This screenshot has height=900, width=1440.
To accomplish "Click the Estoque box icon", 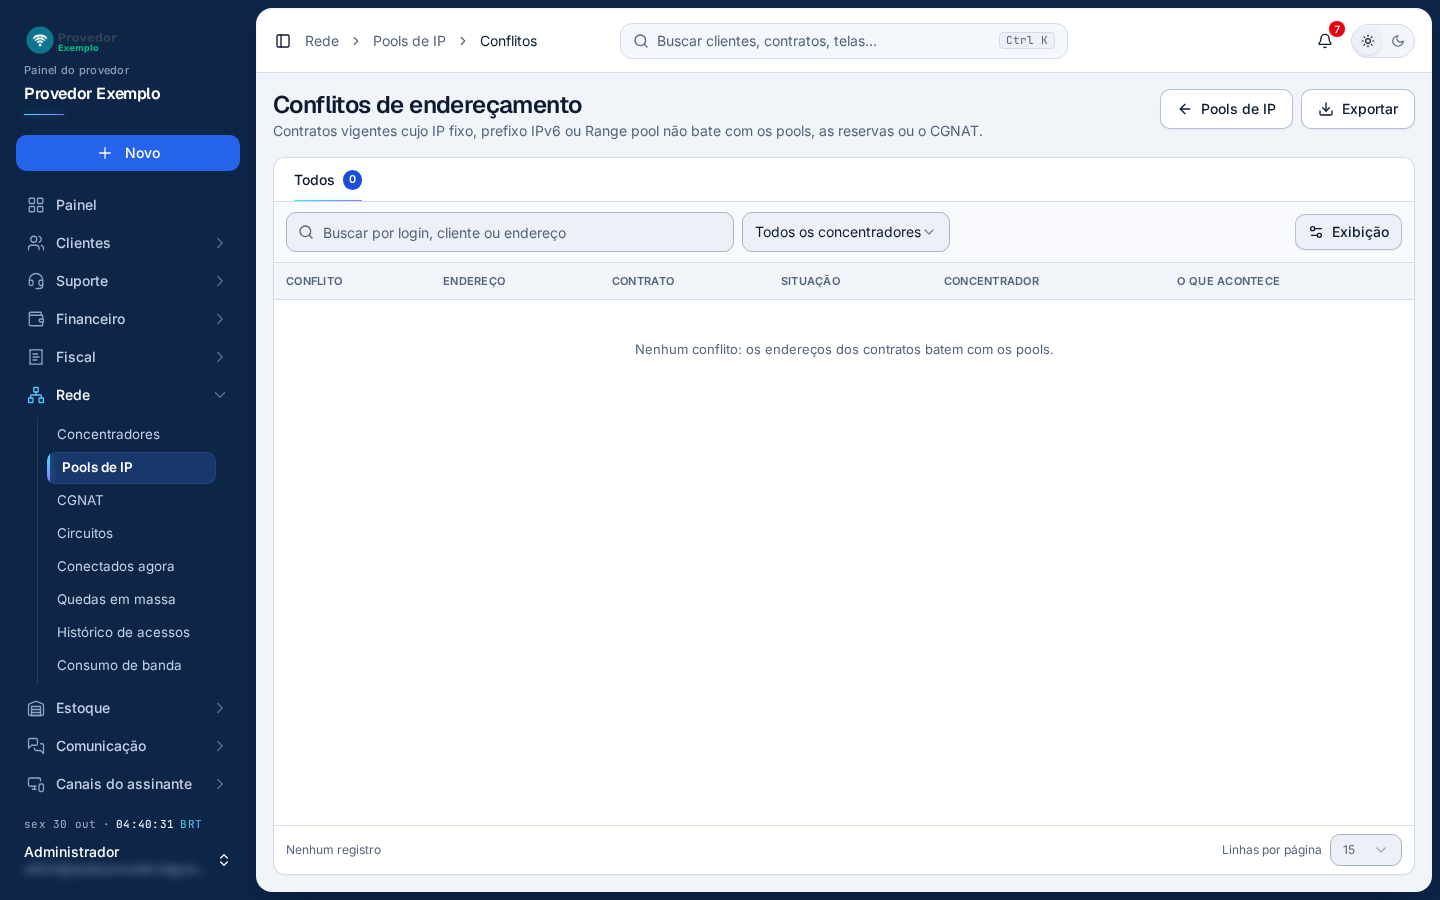I will pos(36,708).
